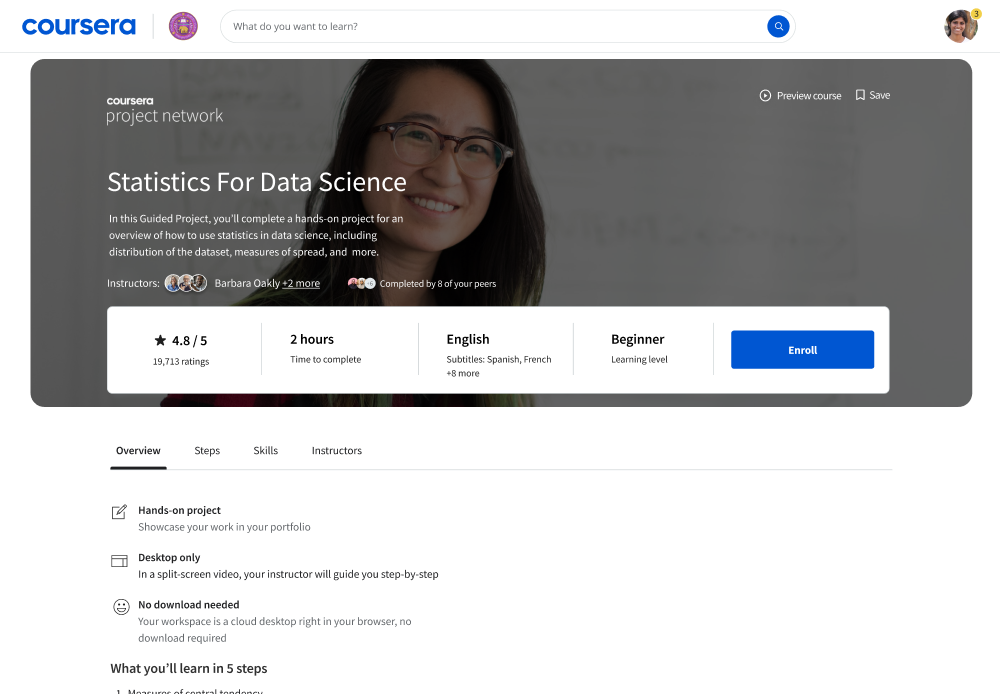Click the 4.8 / 5 rating value
This screenshot has height=694, width=1000.
[189, 341]
